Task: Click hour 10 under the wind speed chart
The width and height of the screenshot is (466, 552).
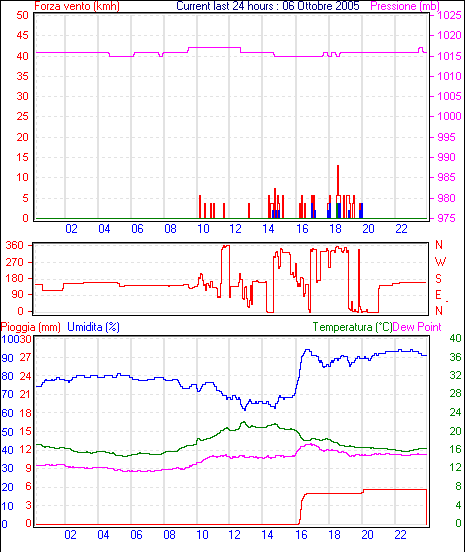Action: [x=203, y=229]
